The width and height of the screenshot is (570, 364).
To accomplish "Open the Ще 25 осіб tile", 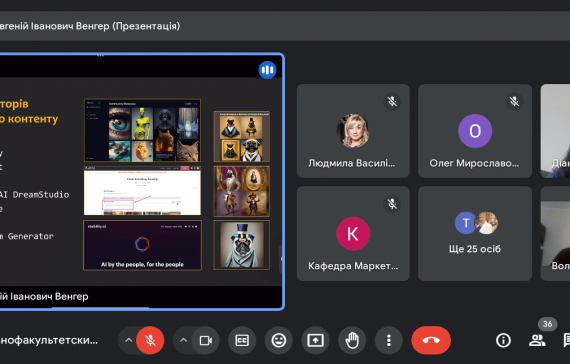I will coord(475,233).
